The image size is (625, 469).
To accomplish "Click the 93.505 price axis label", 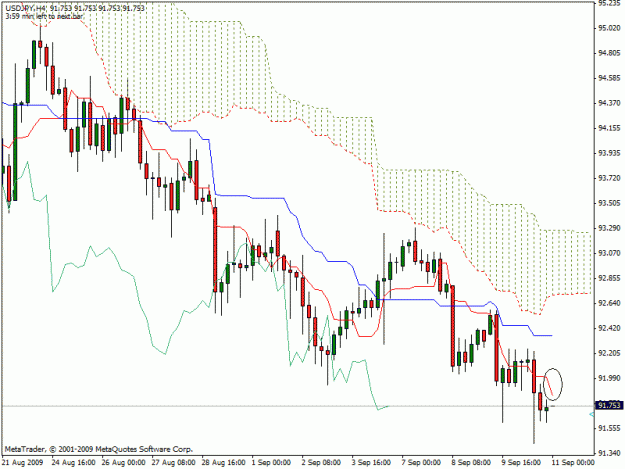I will tap(609, 203).
